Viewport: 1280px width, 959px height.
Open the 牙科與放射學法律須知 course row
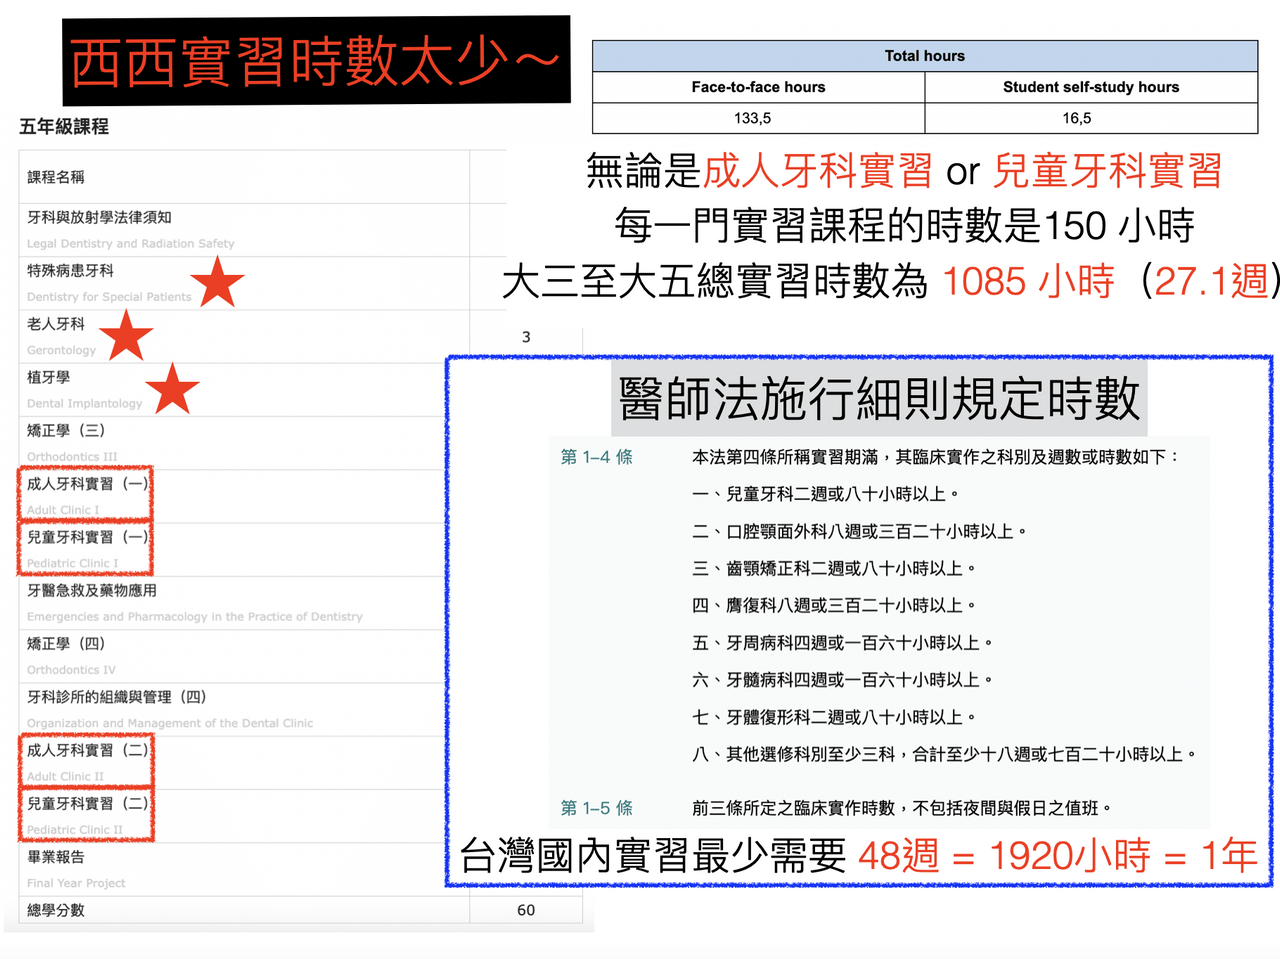tap(262, 230)
